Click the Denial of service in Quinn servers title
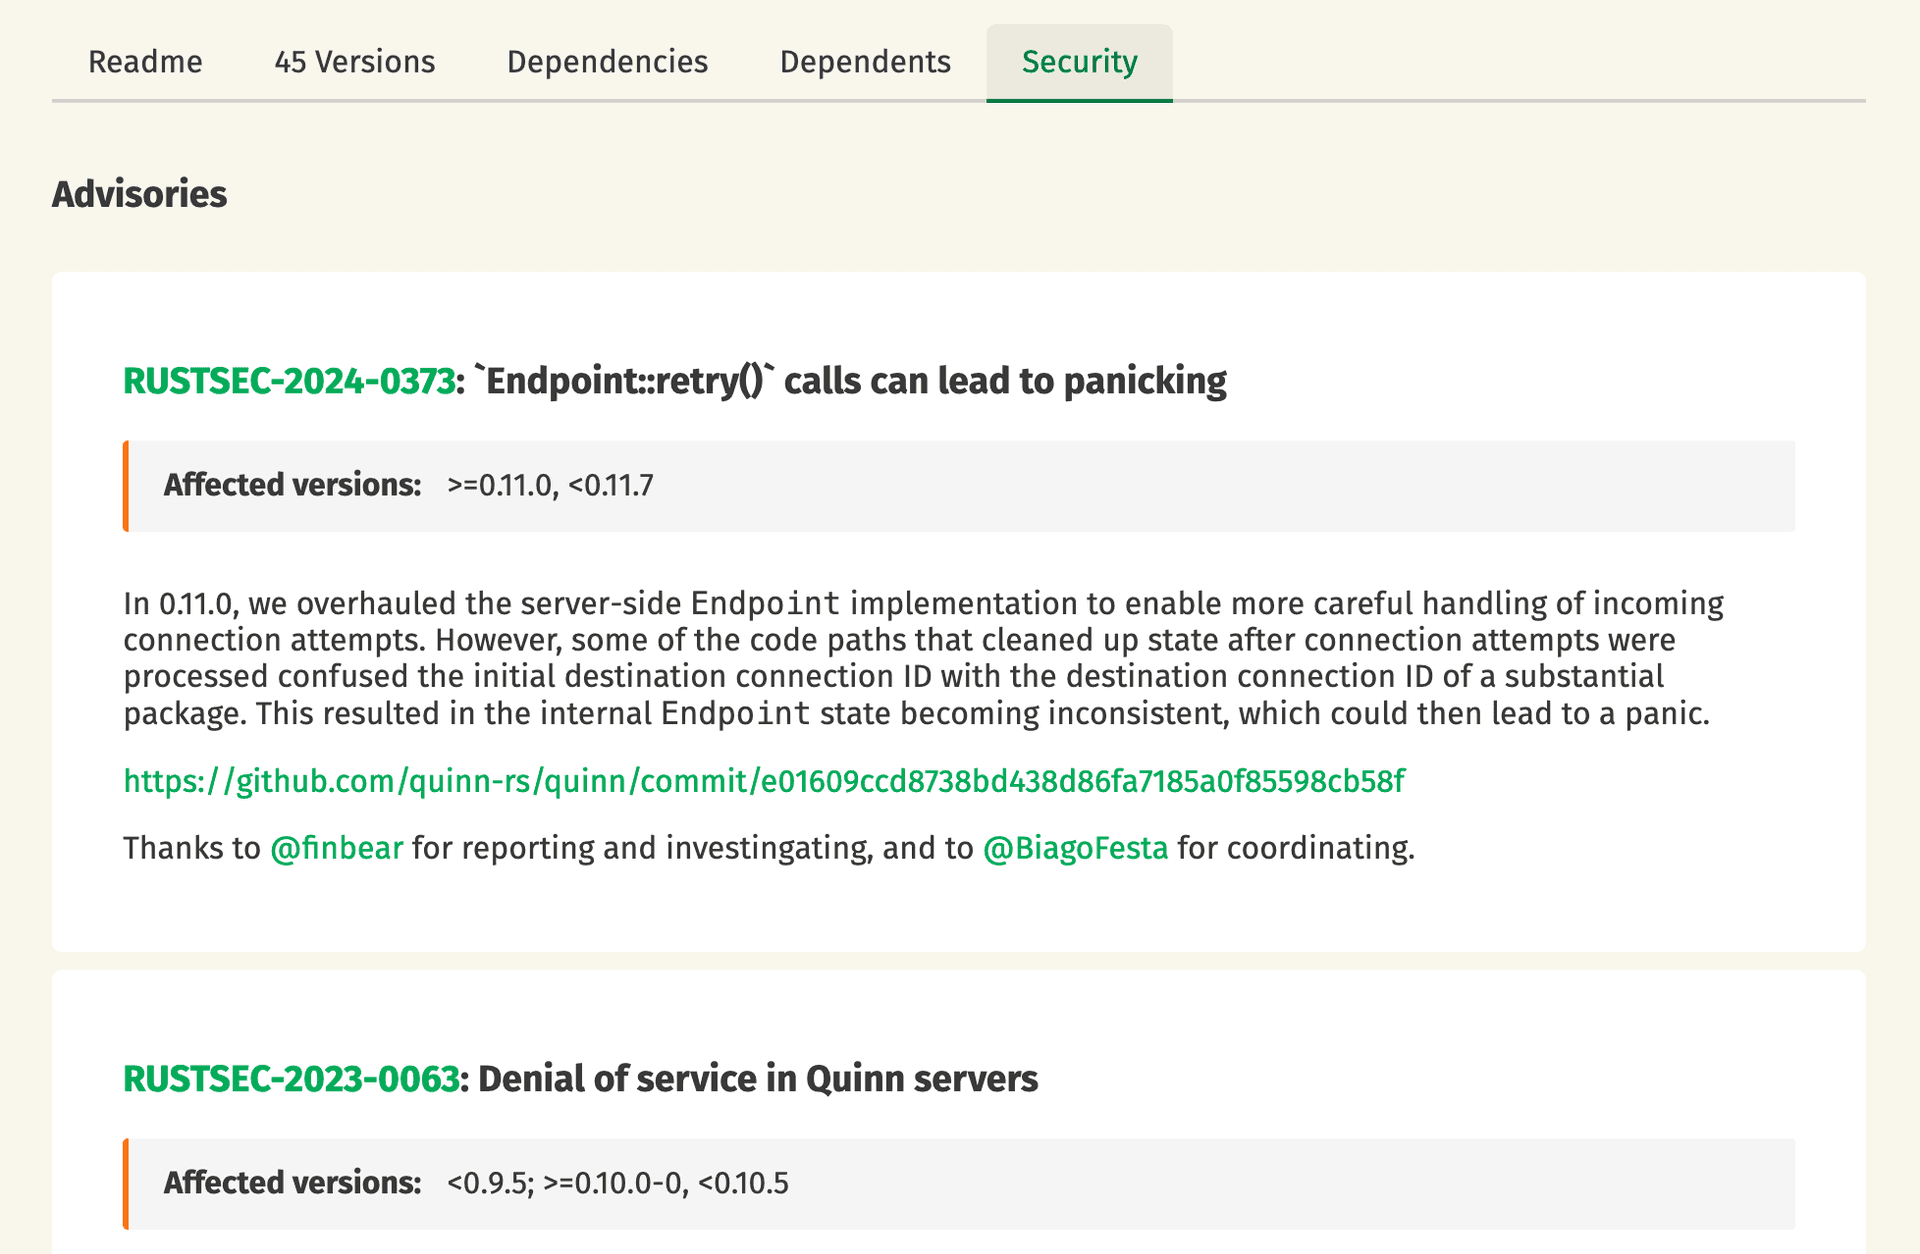 [757, 1079]
